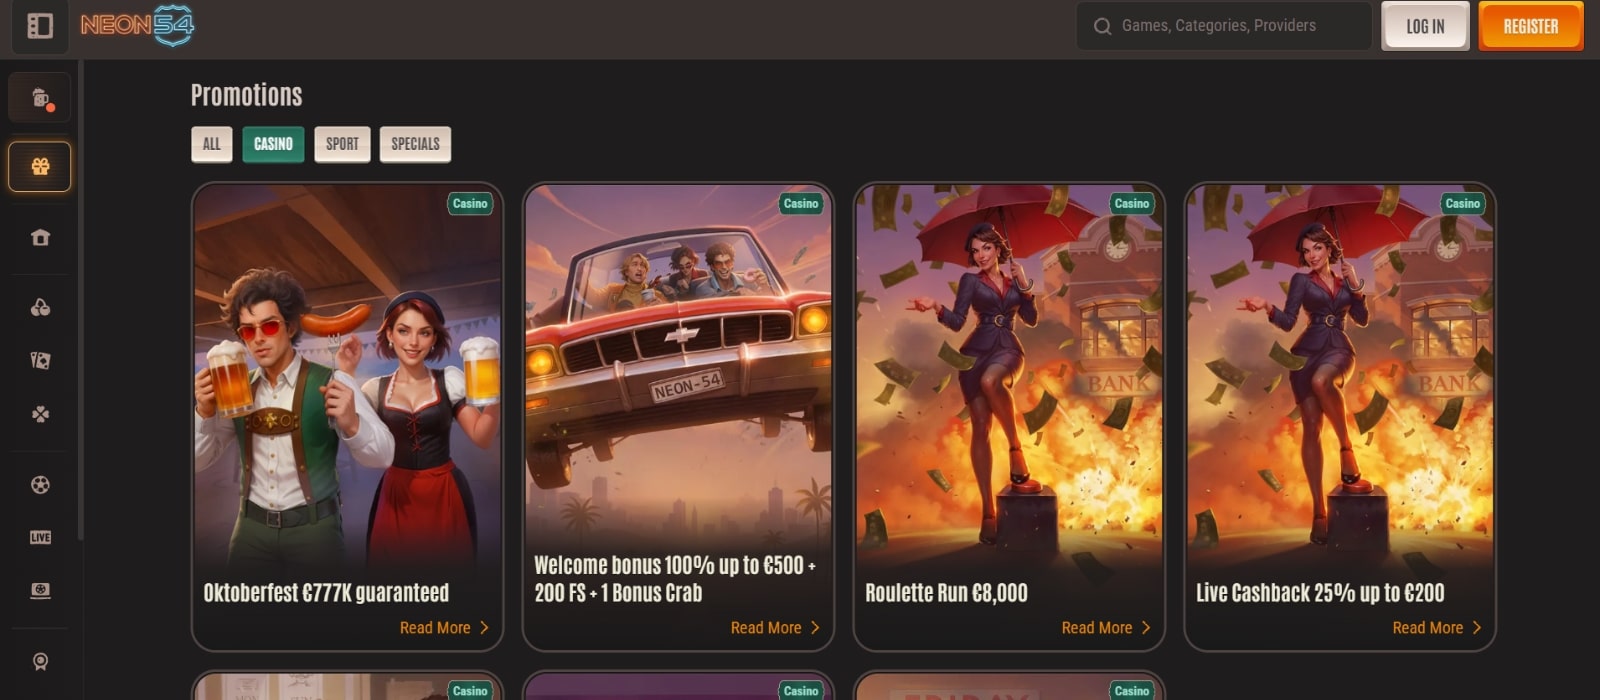Screen dimensions: 1600x700
Task: Click Casino tag on Live Cashback card
Action: click(1463, 203)
